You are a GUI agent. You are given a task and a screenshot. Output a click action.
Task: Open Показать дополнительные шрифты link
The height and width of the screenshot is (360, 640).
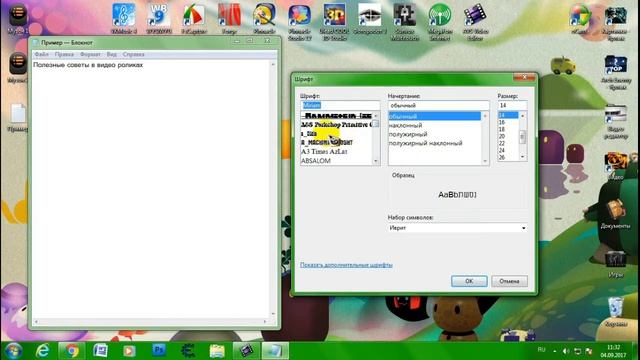pos(346,265)
